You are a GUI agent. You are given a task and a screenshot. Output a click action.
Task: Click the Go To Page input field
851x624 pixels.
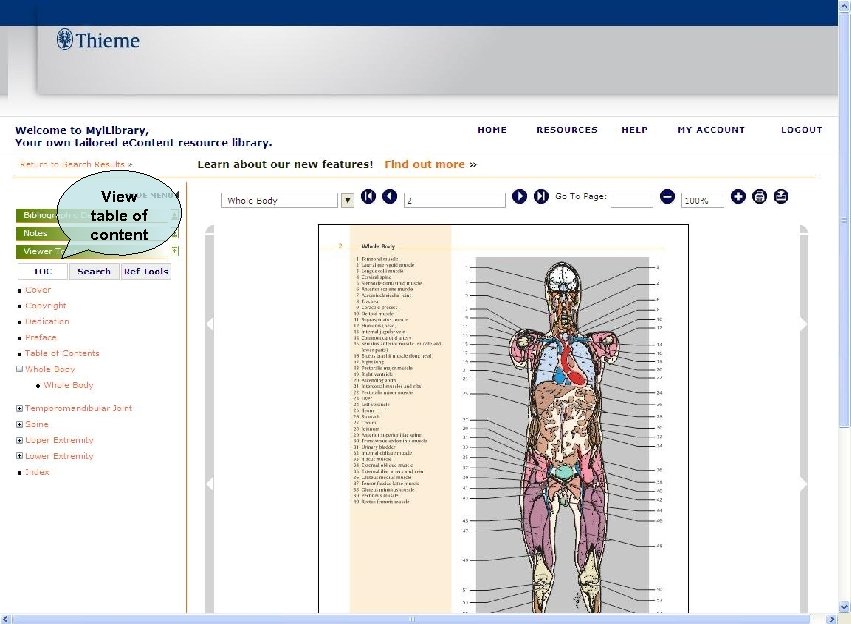(x=632, y=200)
